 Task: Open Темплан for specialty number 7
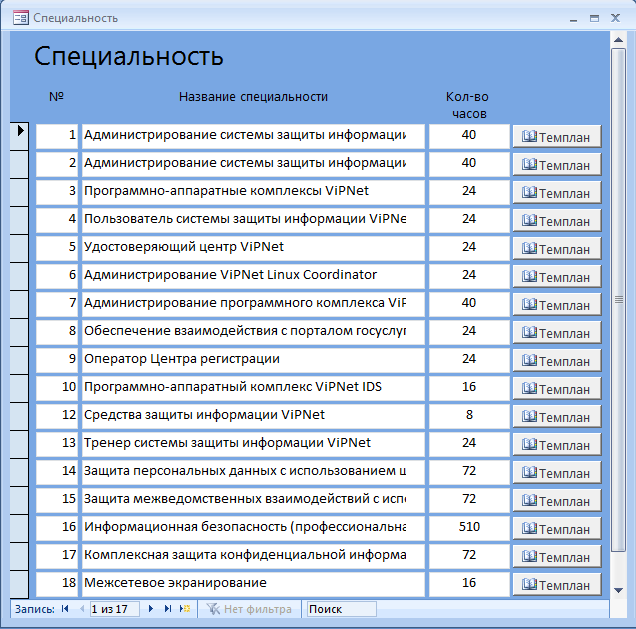556,305
